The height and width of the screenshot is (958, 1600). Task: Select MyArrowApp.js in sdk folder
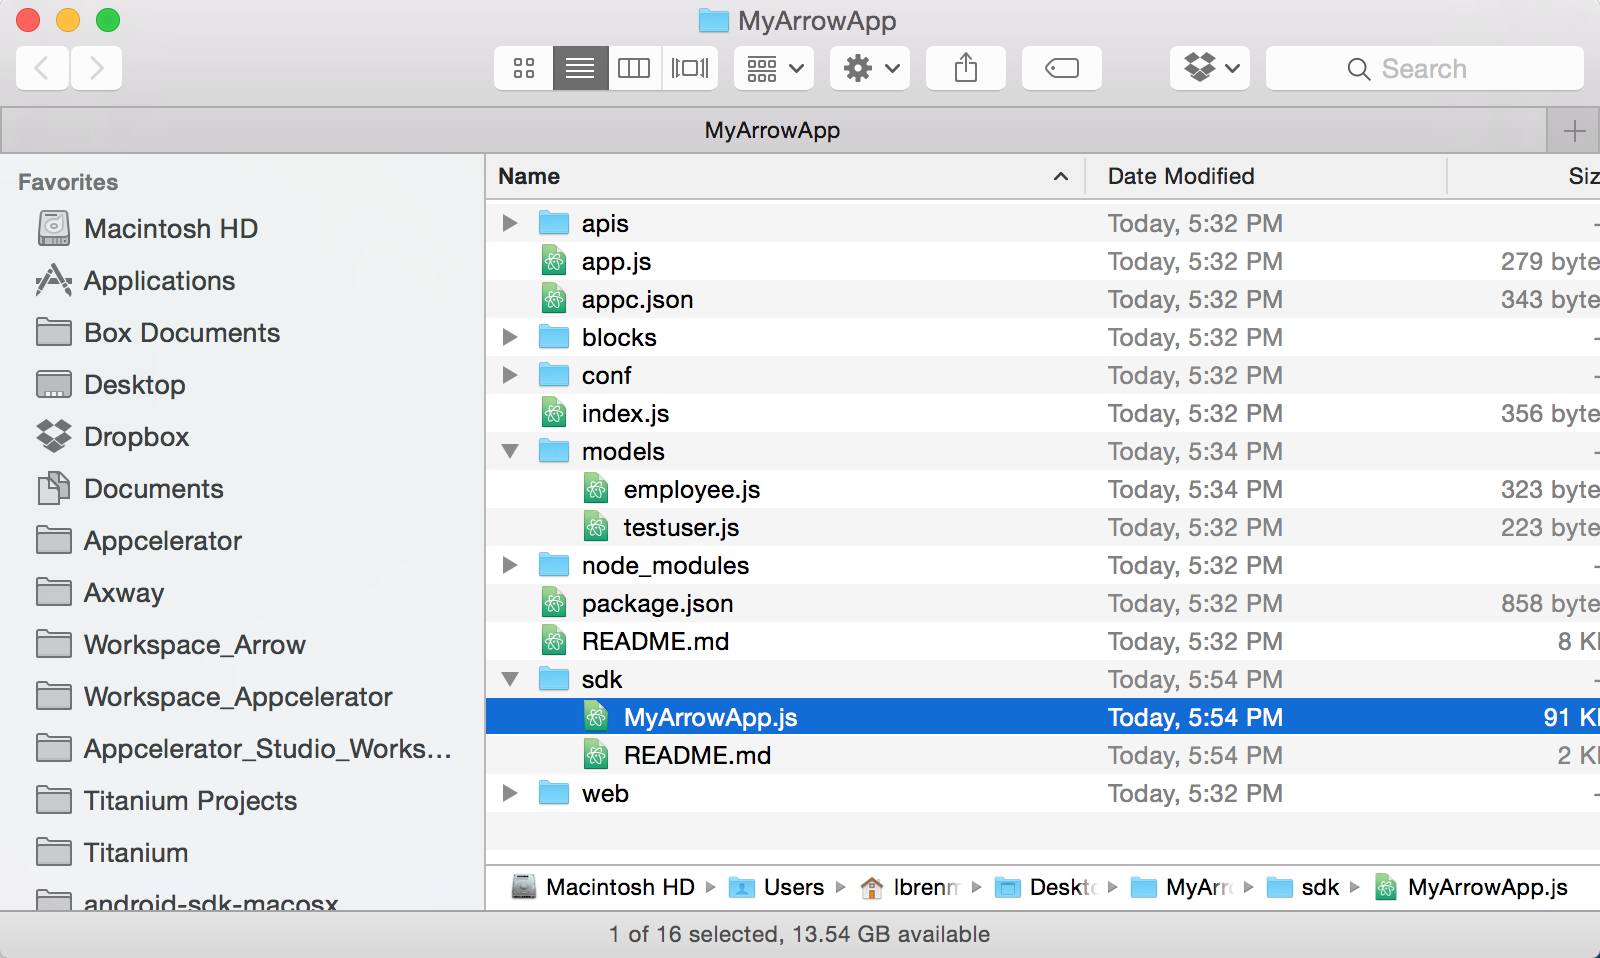(x=1043, y=717)
